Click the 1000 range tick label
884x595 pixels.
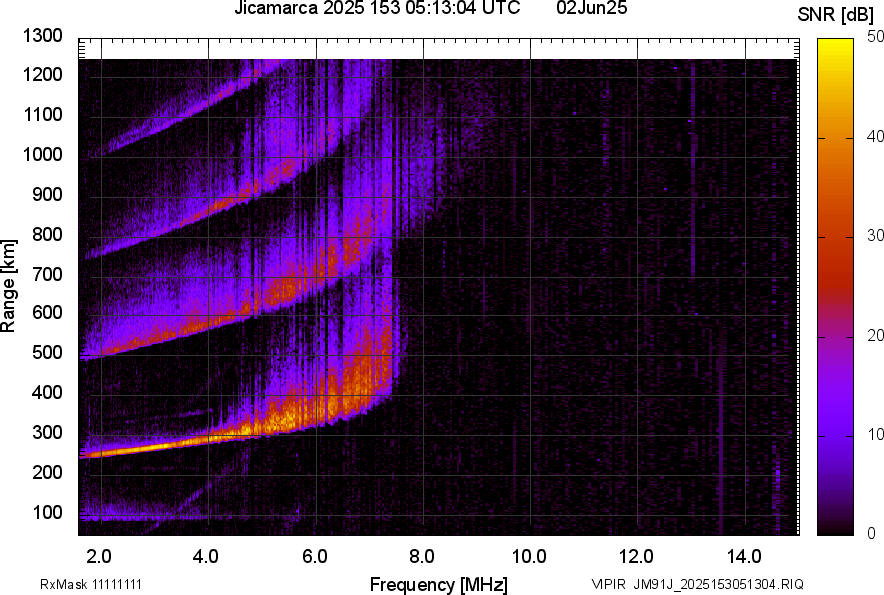pos(43,155)
